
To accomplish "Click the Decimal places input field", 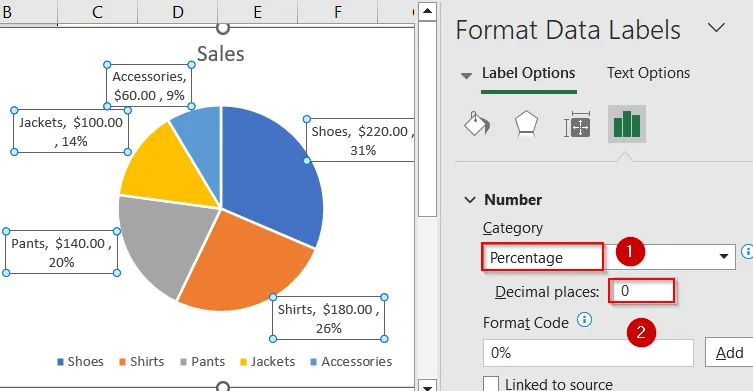I will 642,291.
